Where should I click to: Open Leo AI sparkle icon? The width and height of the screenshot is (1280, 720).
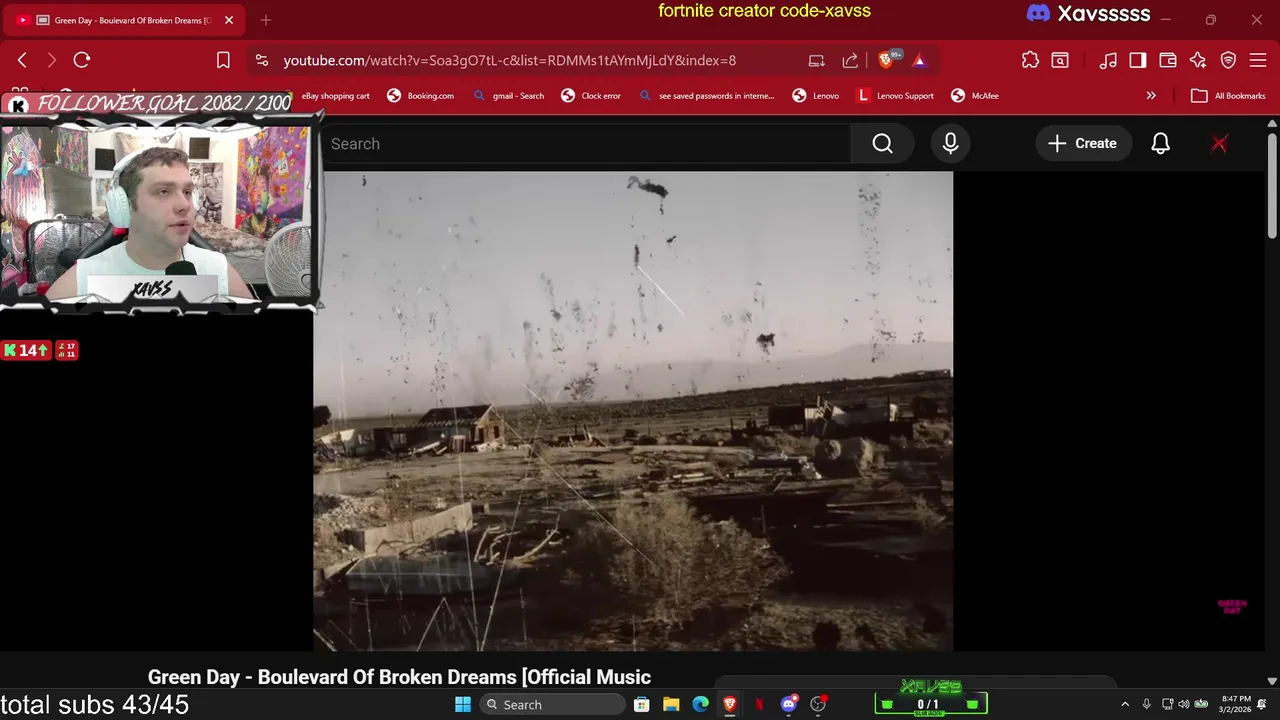point(1198,60)
